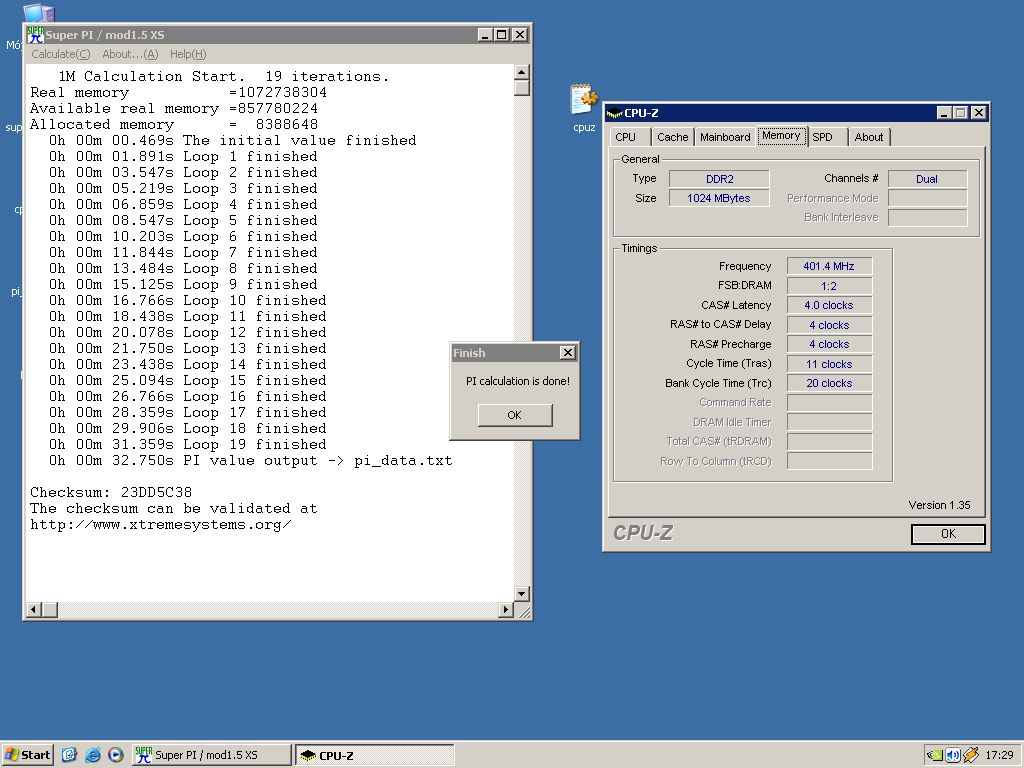
Task: Maximize the Super PI window
Action: (502, 35)
